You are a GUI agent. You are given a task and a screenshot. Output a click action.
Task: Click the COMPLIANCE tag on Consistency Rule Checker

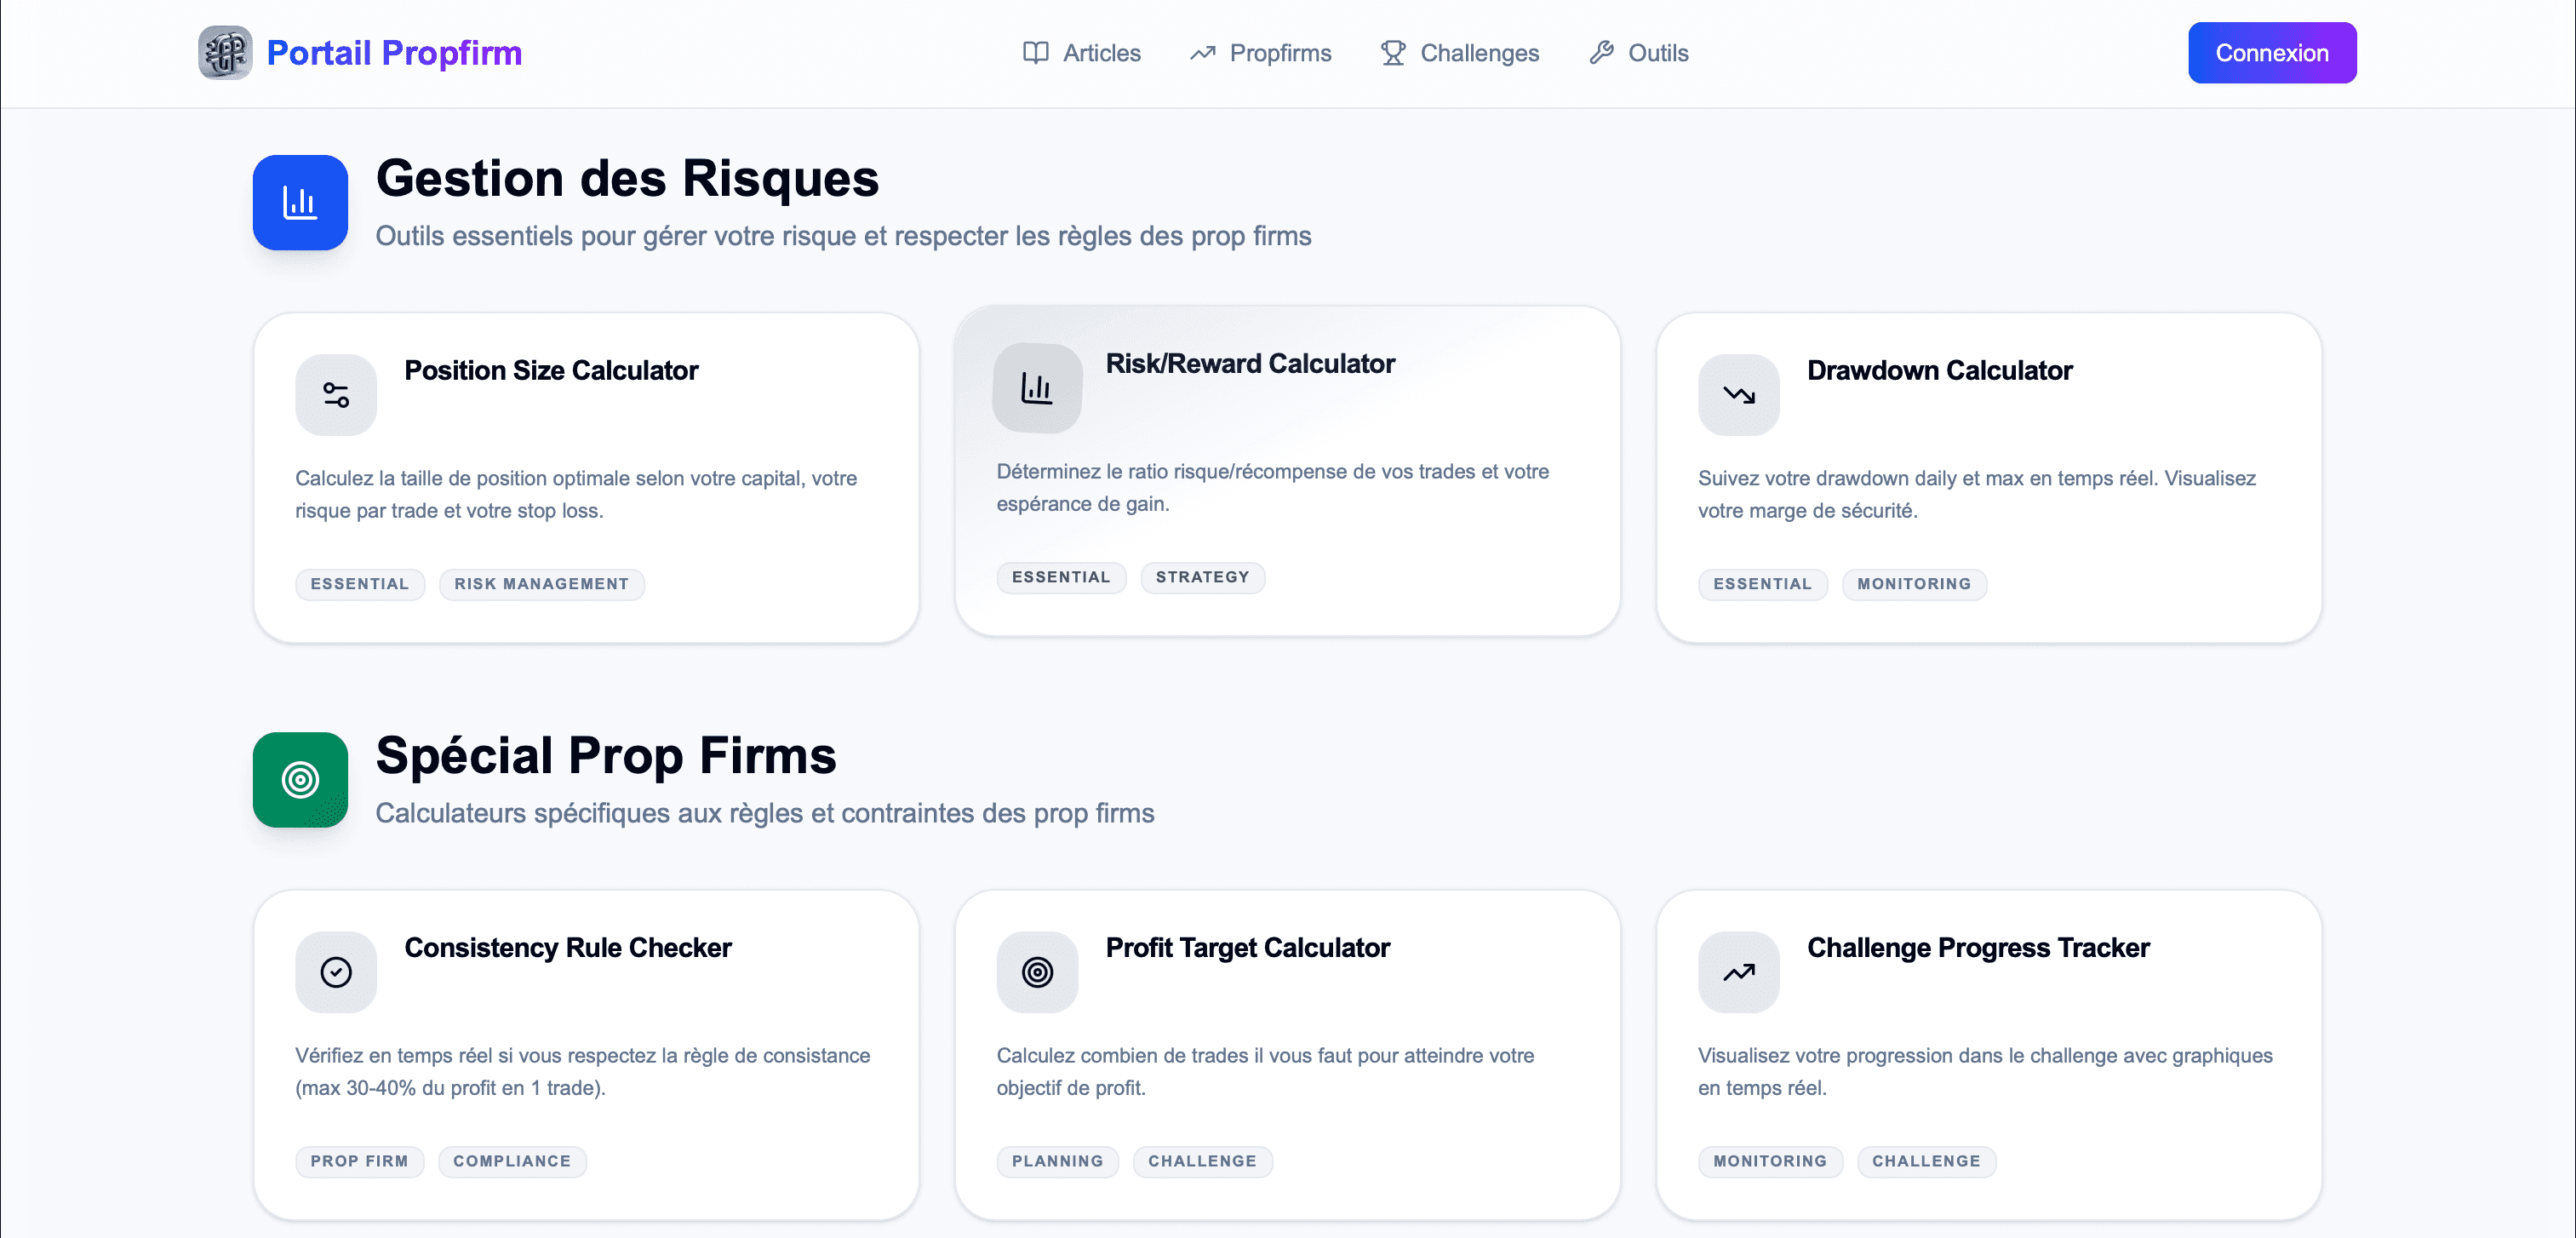[512, 1161]
